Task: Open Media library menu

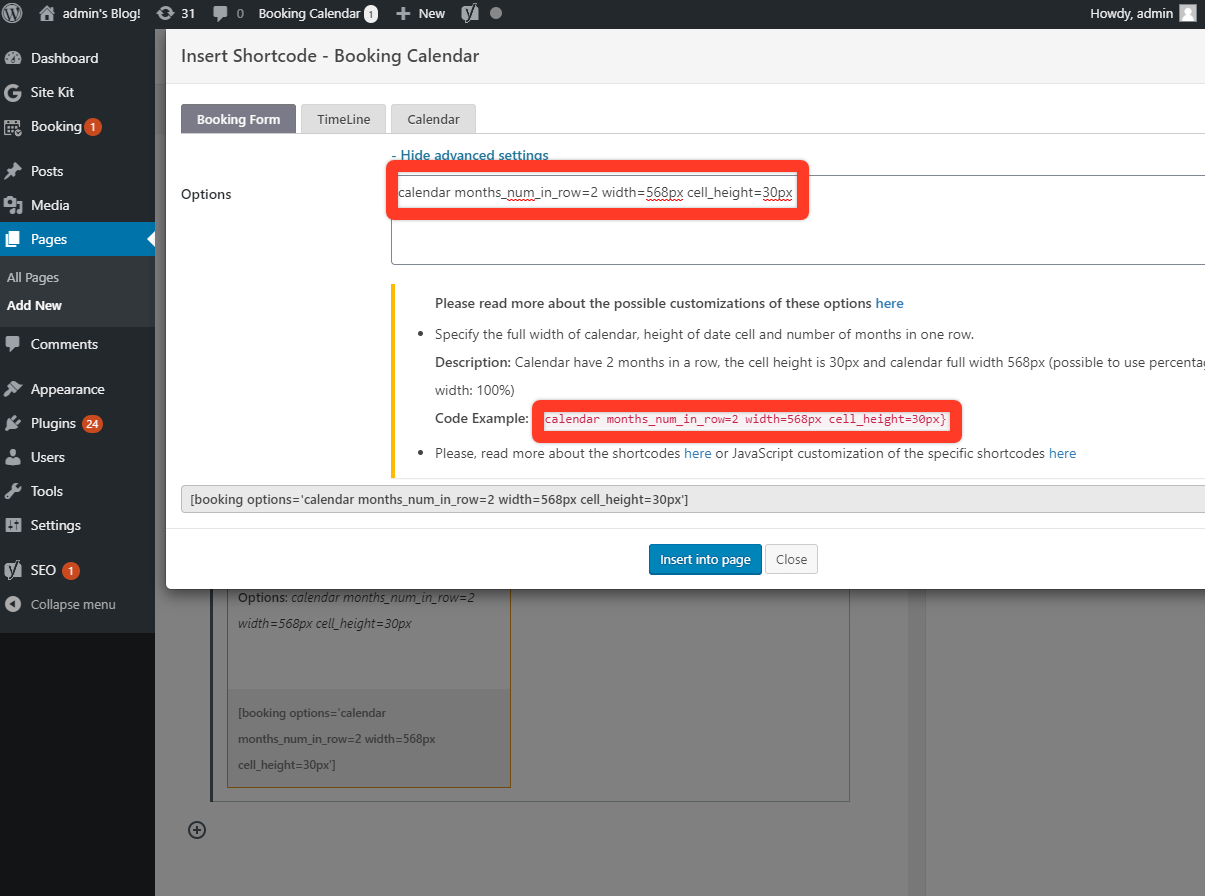Action: [x=77, y=205]
